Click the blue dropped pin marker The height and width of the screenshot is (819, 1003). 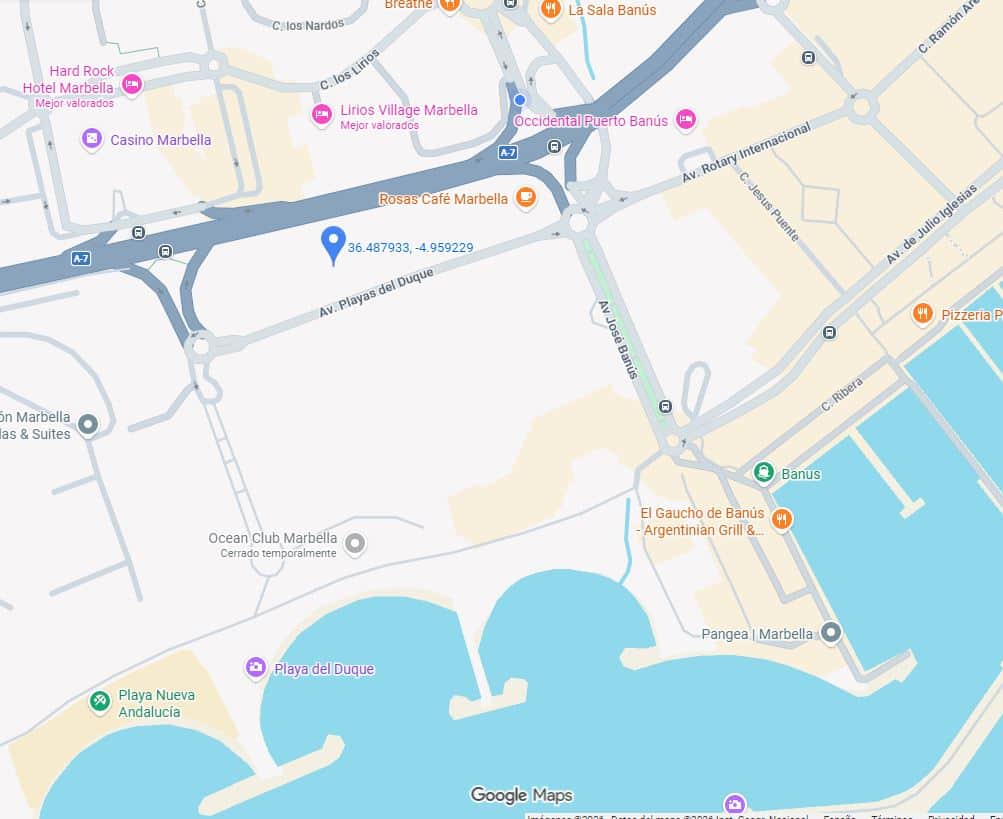click(x=333, y=246)
